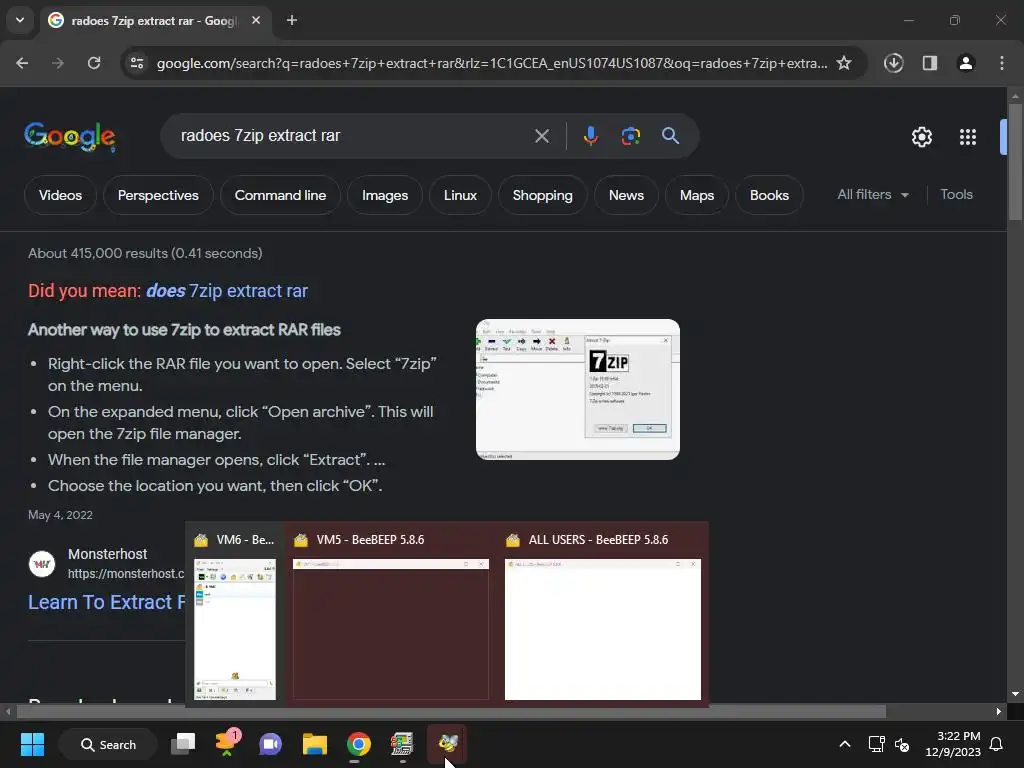
Task: Clear the search box text
Action: [541, 136]
